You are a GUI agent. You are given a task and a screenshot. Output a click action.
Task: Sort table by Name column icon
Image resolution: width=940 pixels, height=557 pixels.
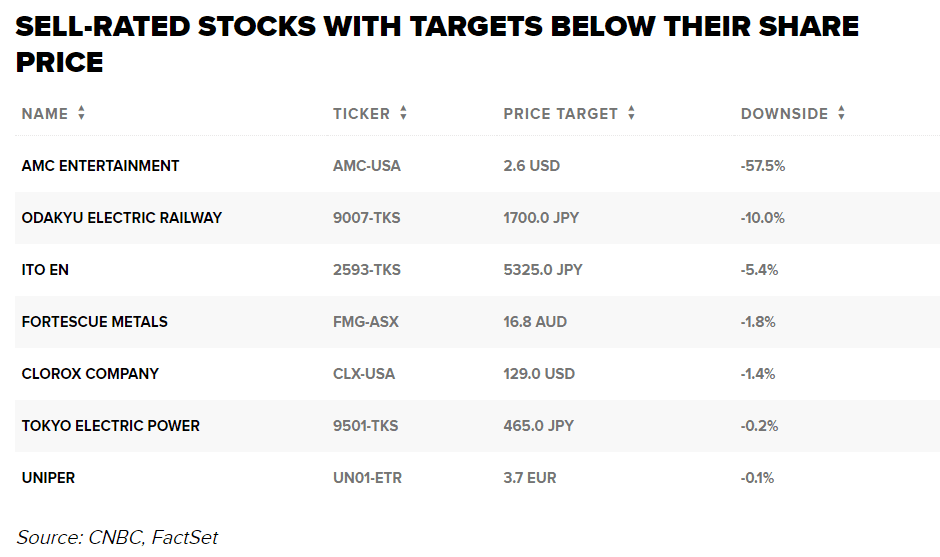coord(81,114)
